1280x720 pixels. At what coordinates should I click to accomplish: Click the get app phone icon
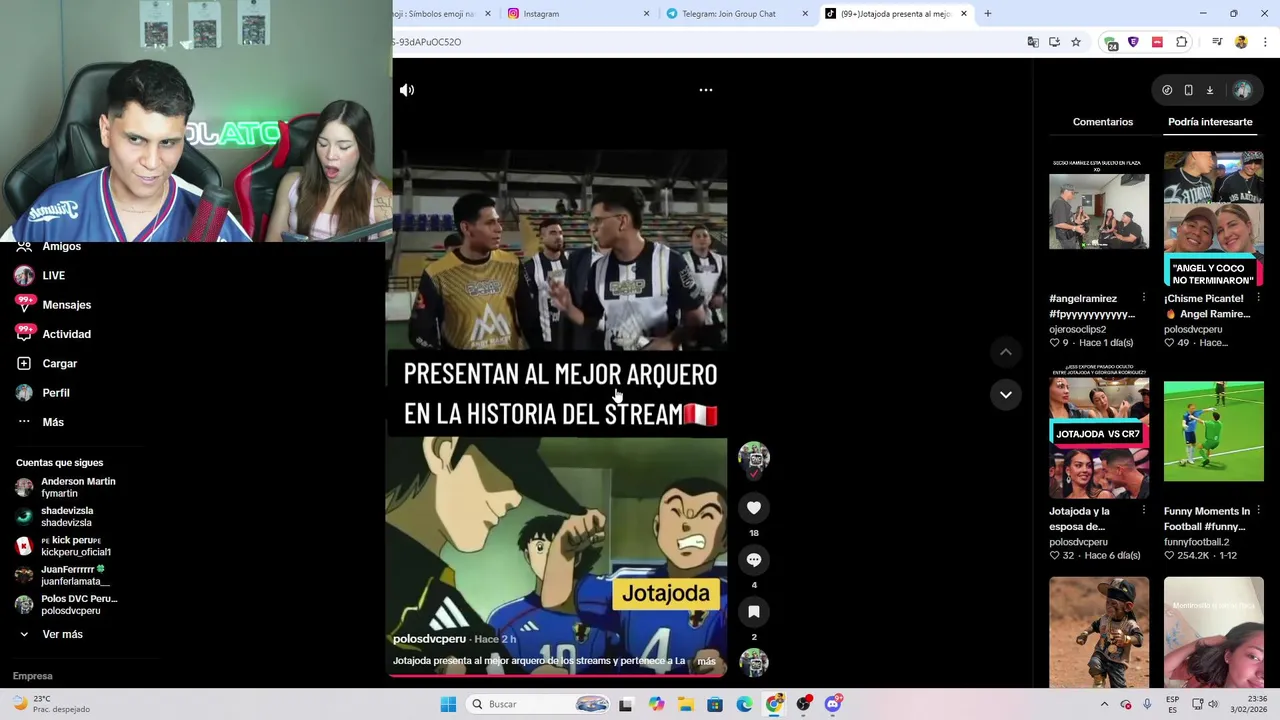pos(1188,90)
